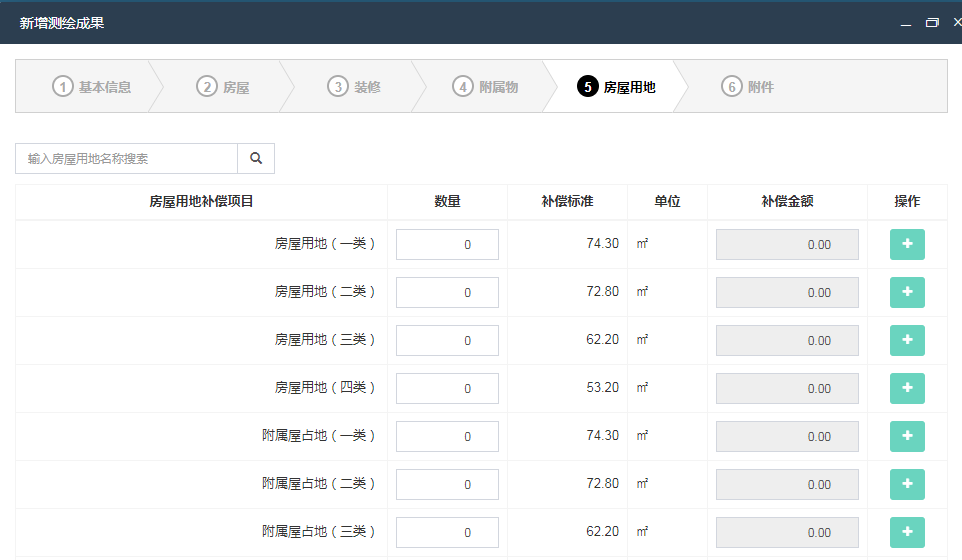The width and height of the screenshot is (962, 560).
Task: Click quantity field for 房屋用地（二类）
Action: click(x=447, y=292)
